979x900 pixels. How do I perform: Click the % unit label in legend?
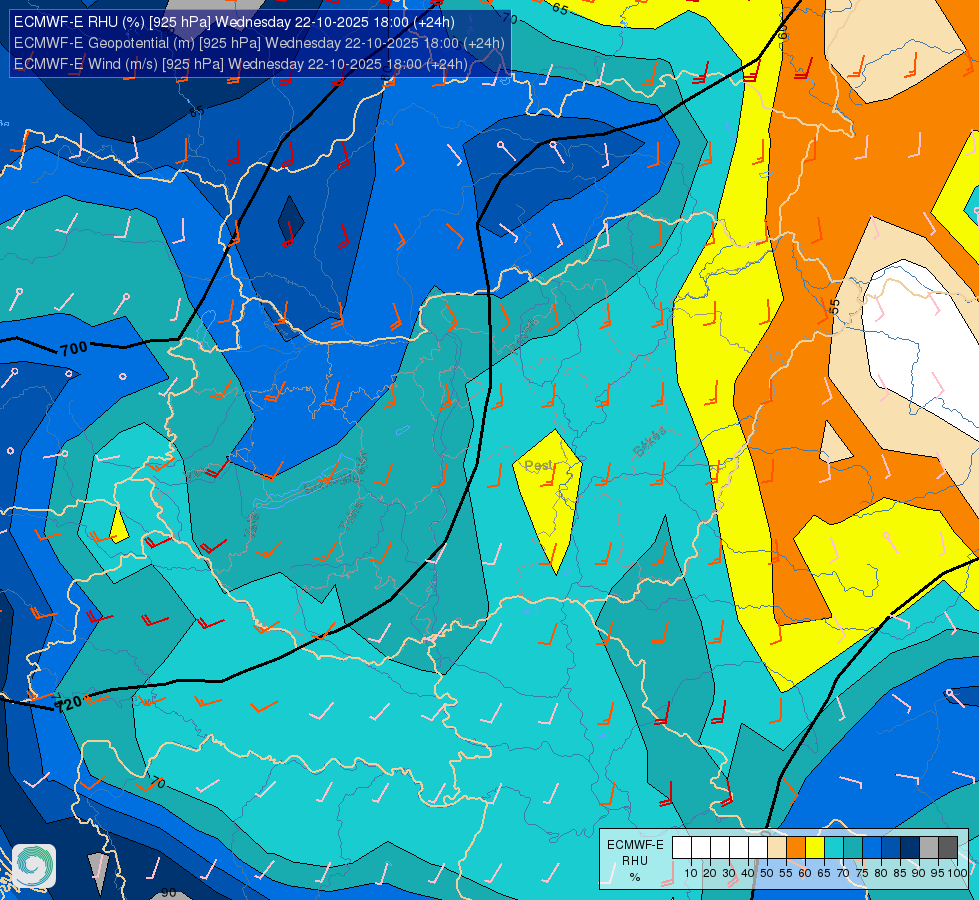tap(635, 877)
